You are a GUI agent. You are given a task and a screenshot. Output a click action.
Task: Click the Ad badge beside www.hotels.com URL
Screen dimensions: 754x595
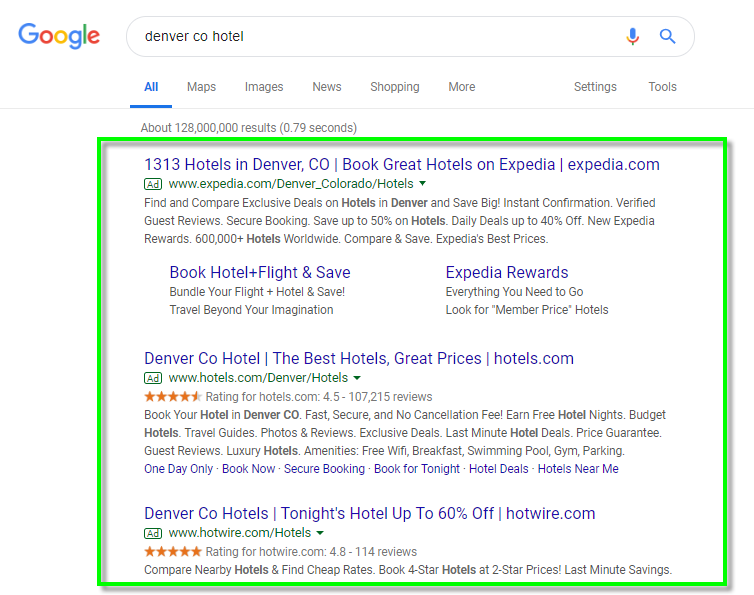[153, 378]
